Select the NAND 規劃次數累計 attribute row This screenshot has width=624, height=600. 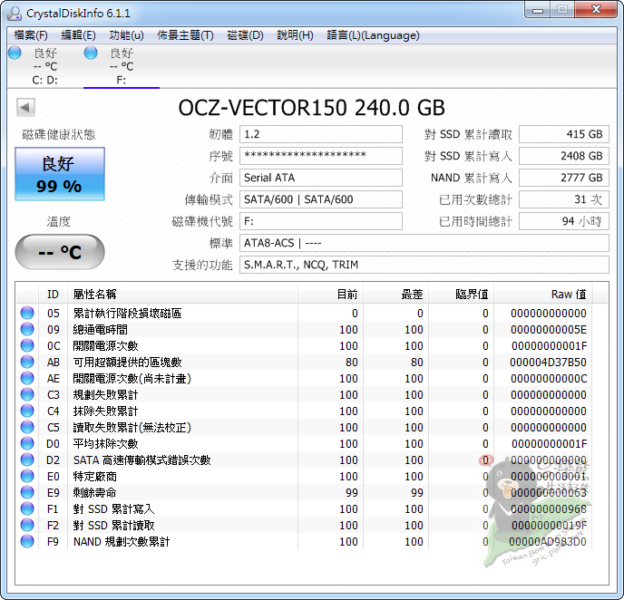pyautogui.click(x=304, y=542)
